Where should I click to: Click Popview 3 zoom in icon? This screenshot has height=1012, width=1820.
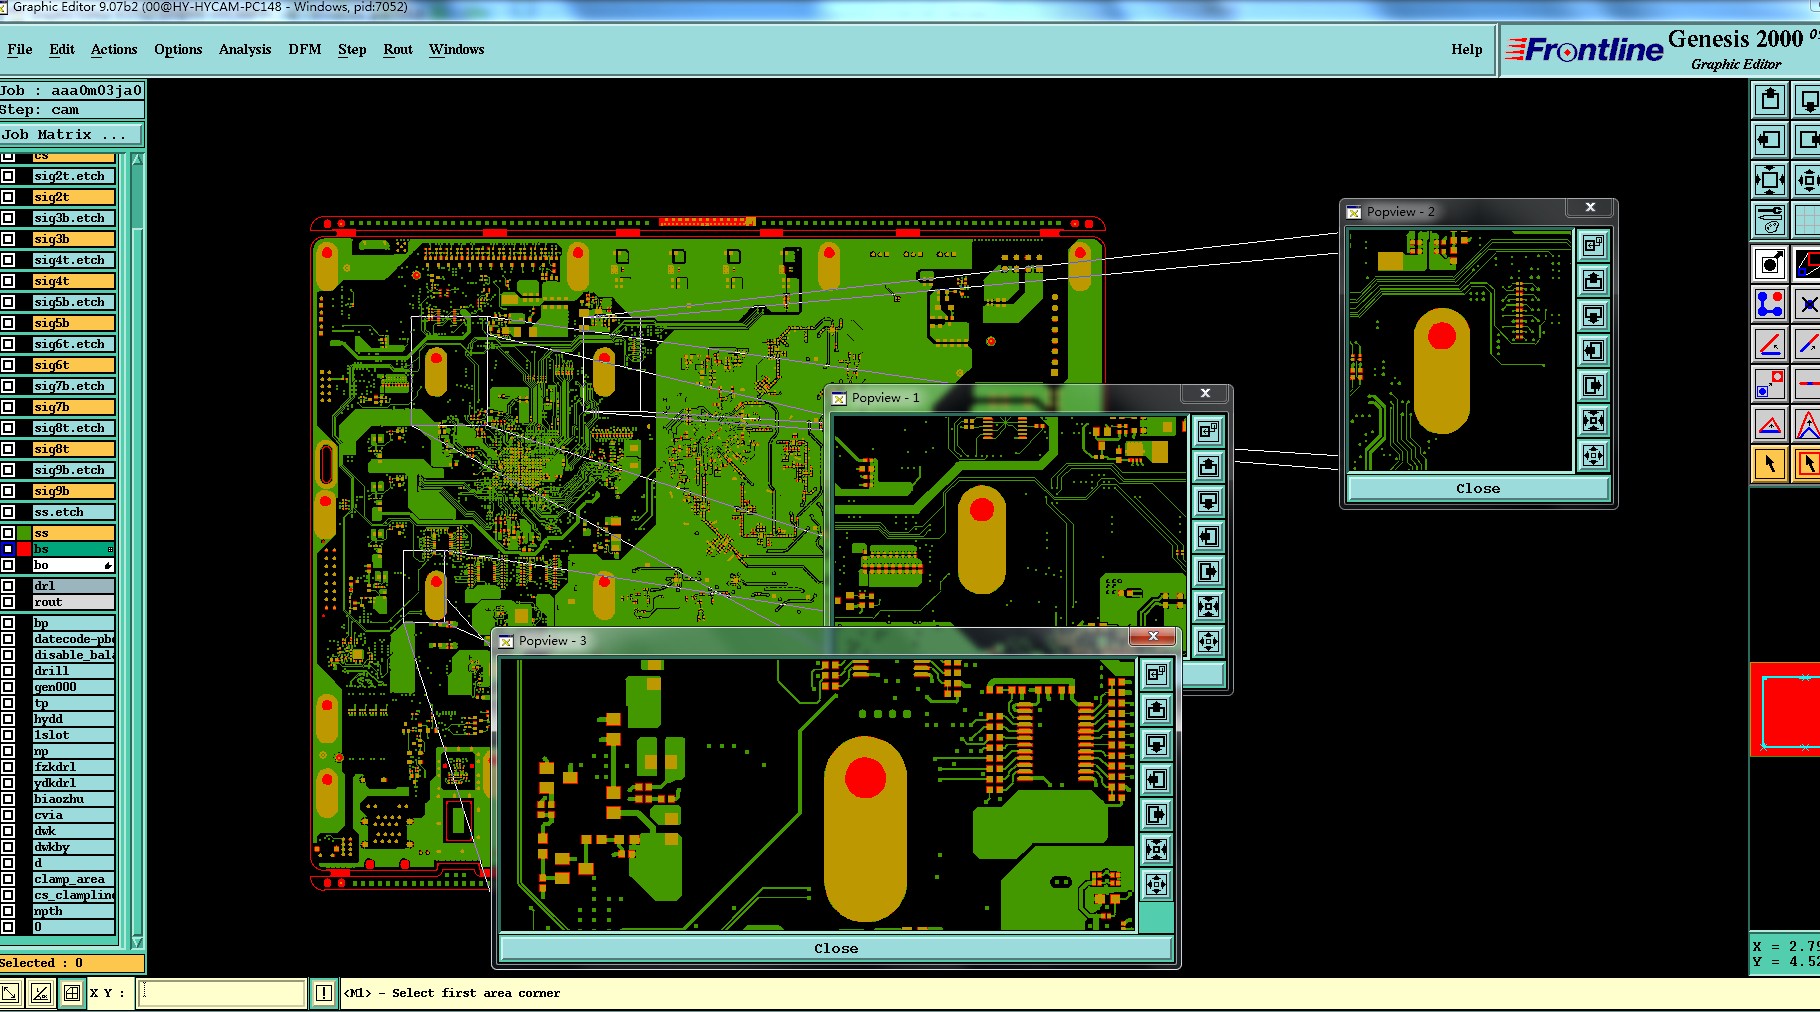pos(1156,850)
